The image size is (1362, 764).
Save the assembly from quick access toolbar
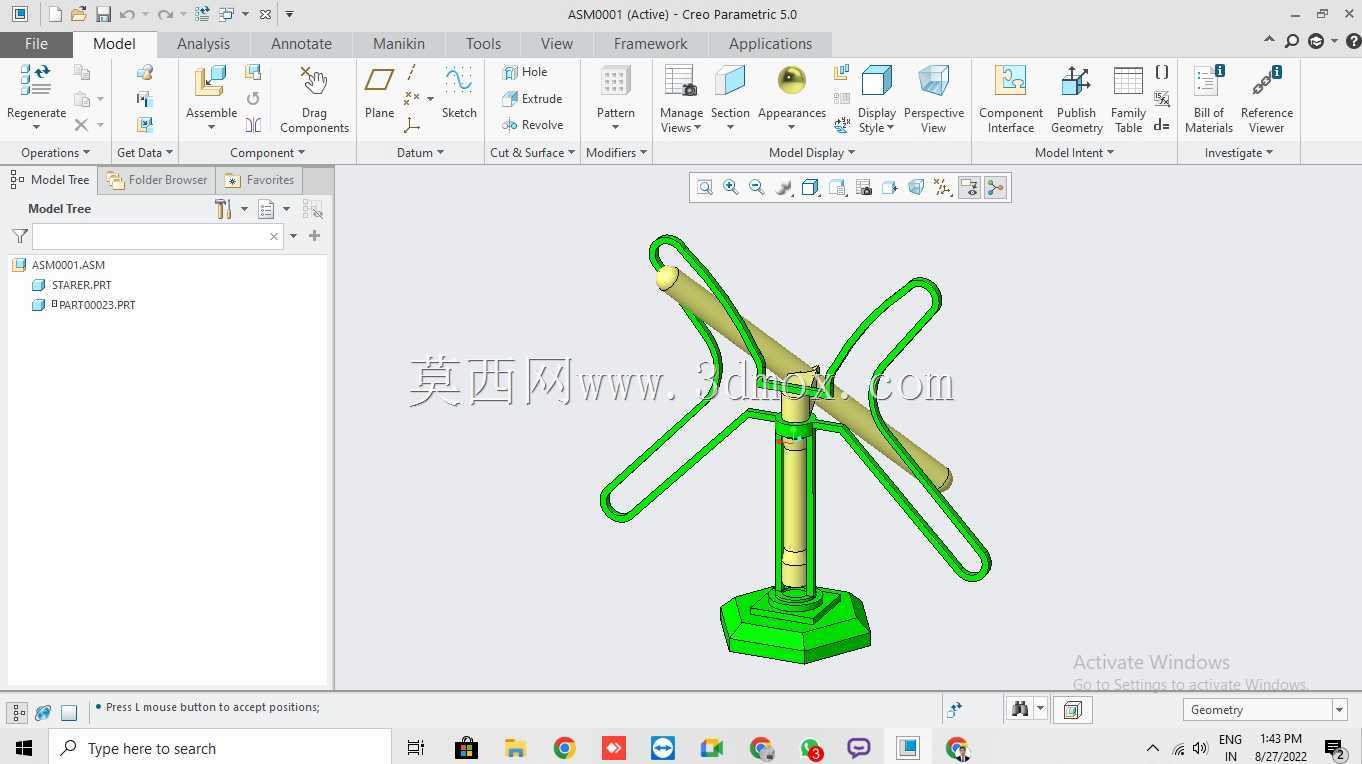[x=103, y=15]
